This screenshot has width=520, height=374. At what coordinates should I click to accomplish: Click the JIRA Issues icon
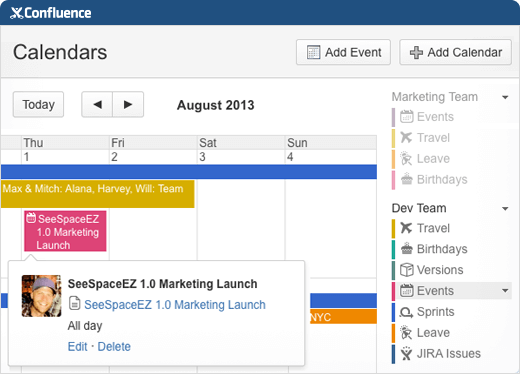[x=406, y=353]
